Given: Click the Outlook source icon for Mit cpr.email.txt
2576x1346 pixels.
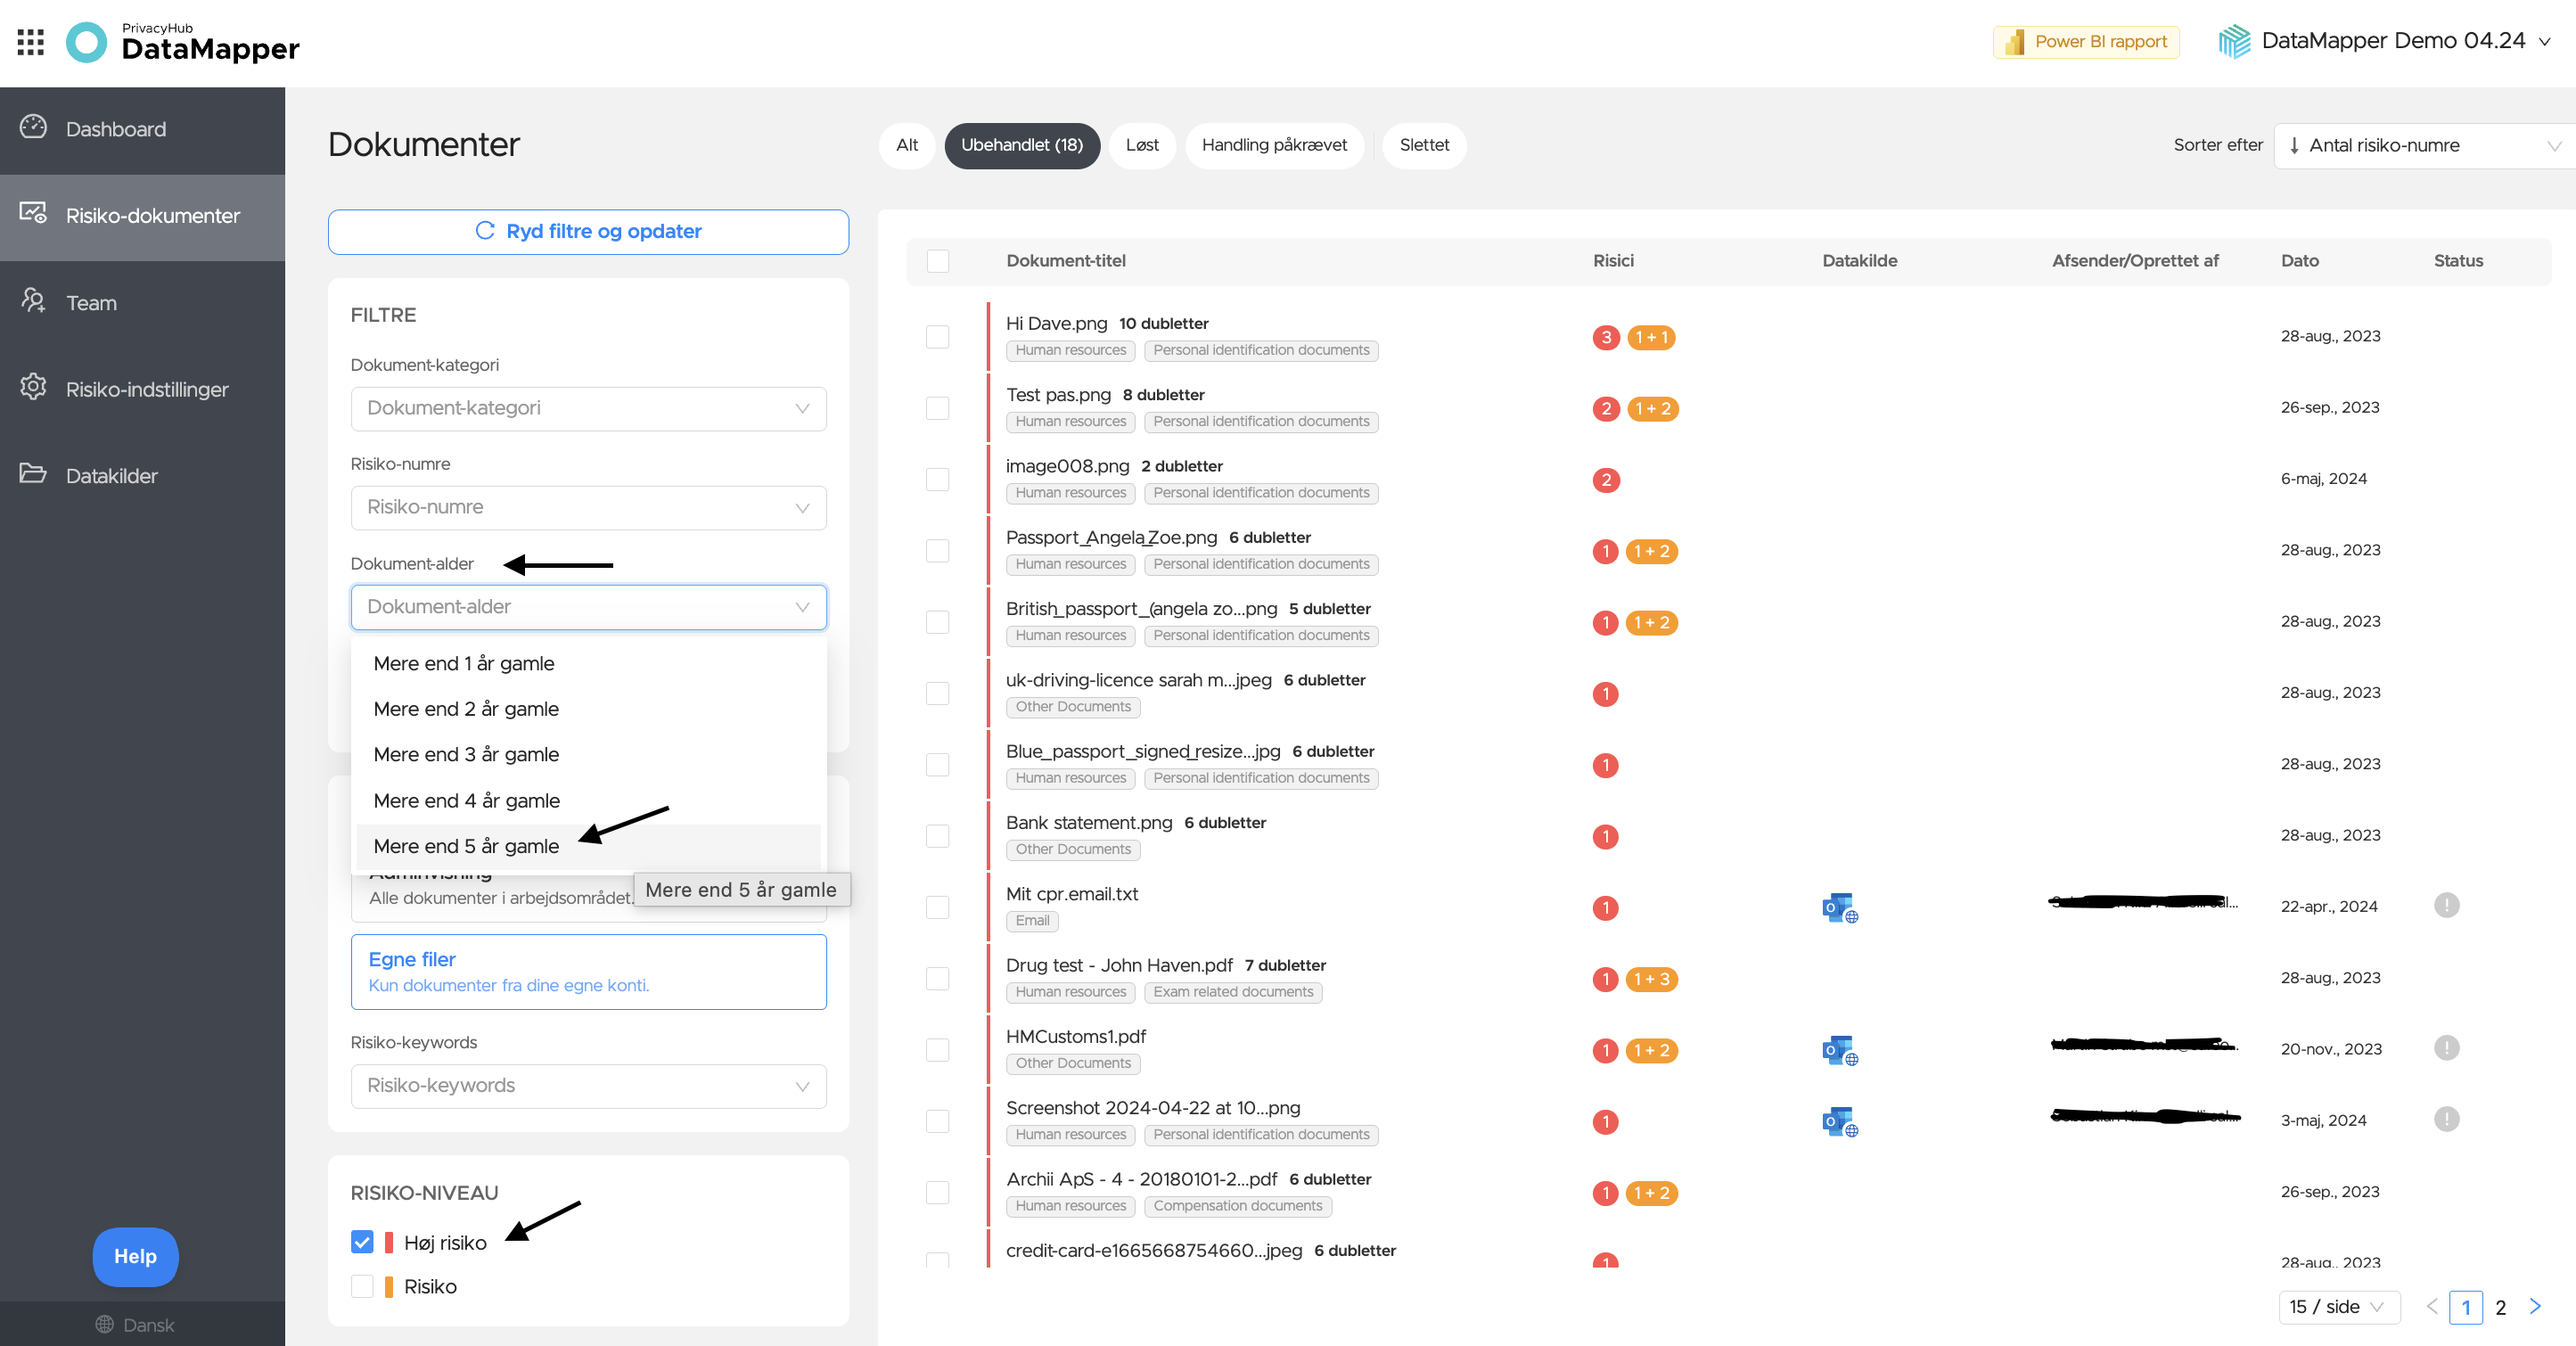Looking at the screenshot, I should click(1840, 908).
